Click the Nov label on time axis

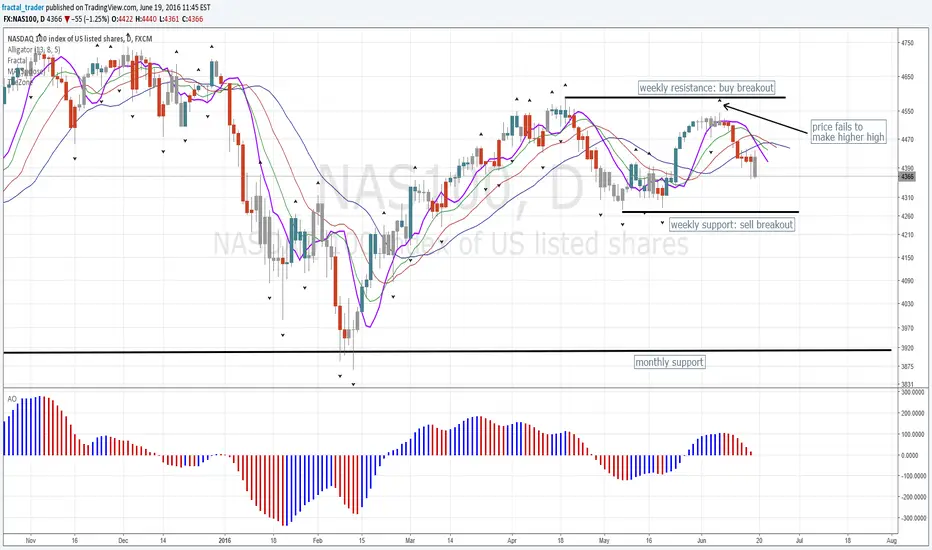(31, 541)
